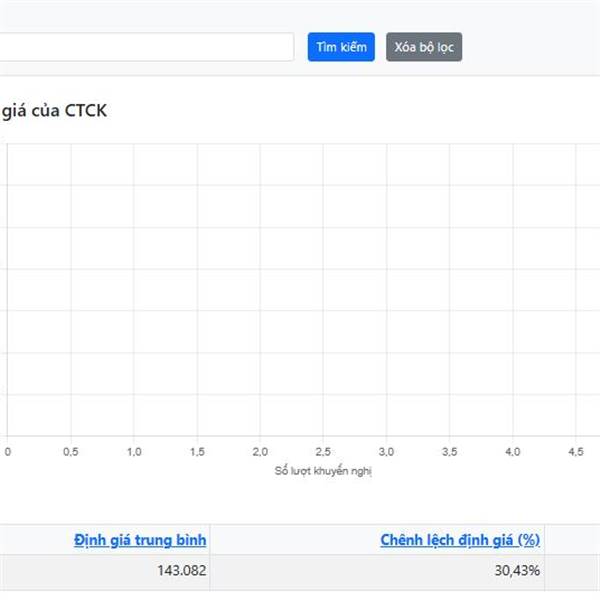The image size is (600, 600).
Task: Click inside the empty chart grid area
Action: click(303, 290)
